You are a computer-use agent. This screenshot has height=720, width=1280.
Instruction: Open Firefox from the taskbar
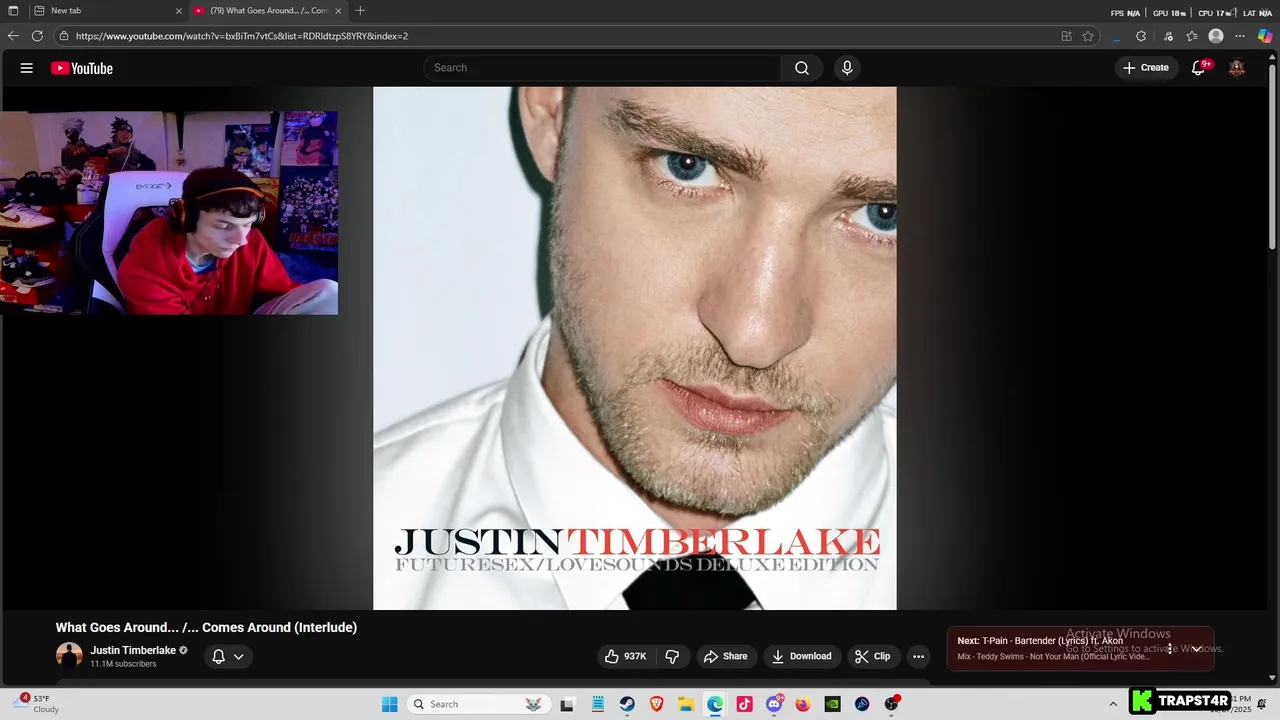803,704
